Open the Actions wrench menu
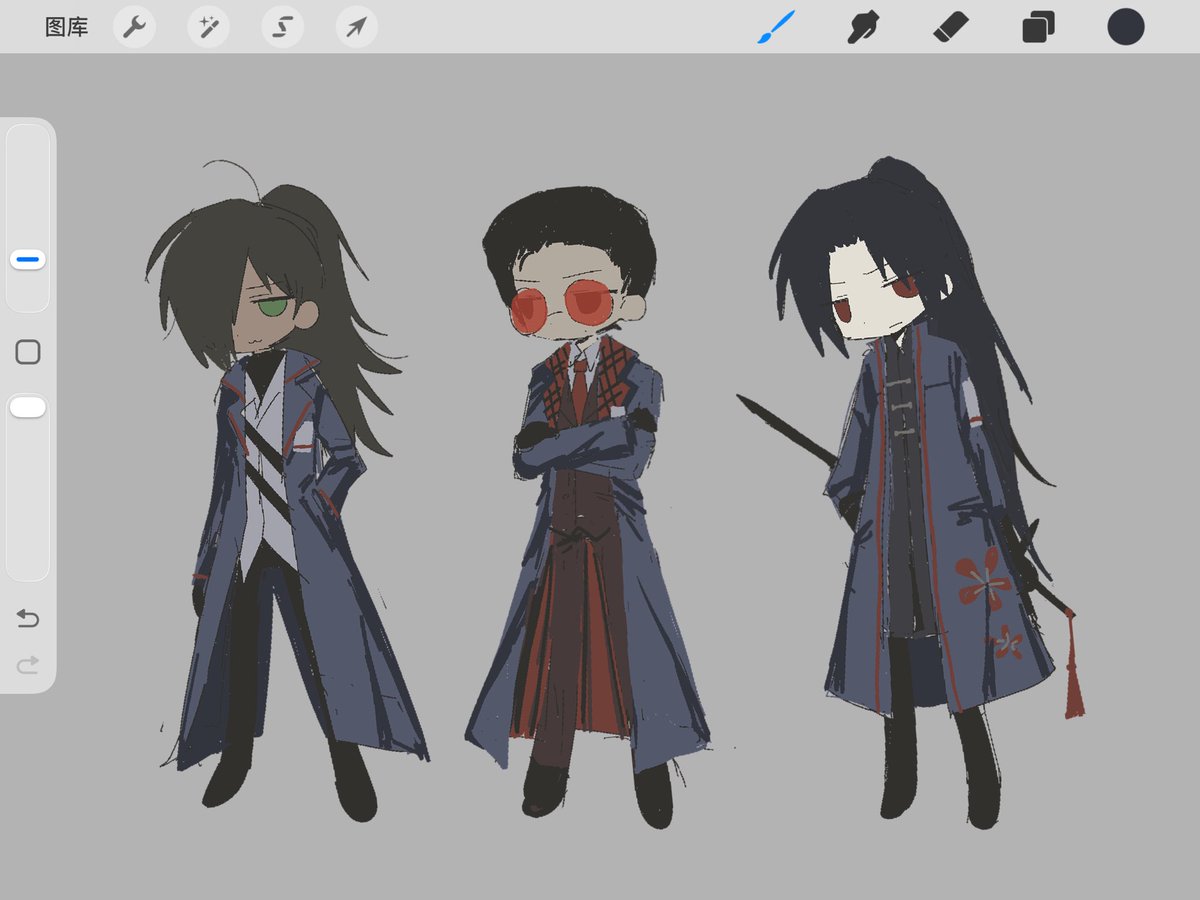 click(134, 27)
